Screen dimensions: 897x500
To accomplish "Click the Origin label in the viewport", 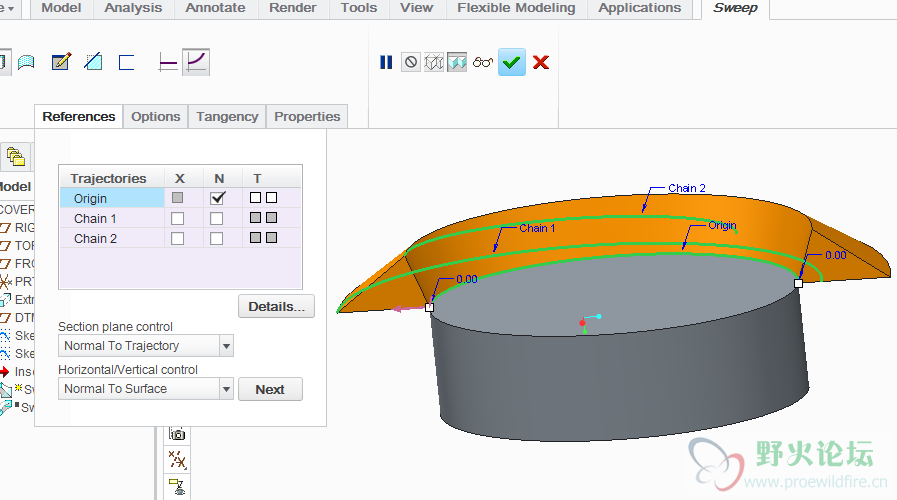I will tap(722, 225).
